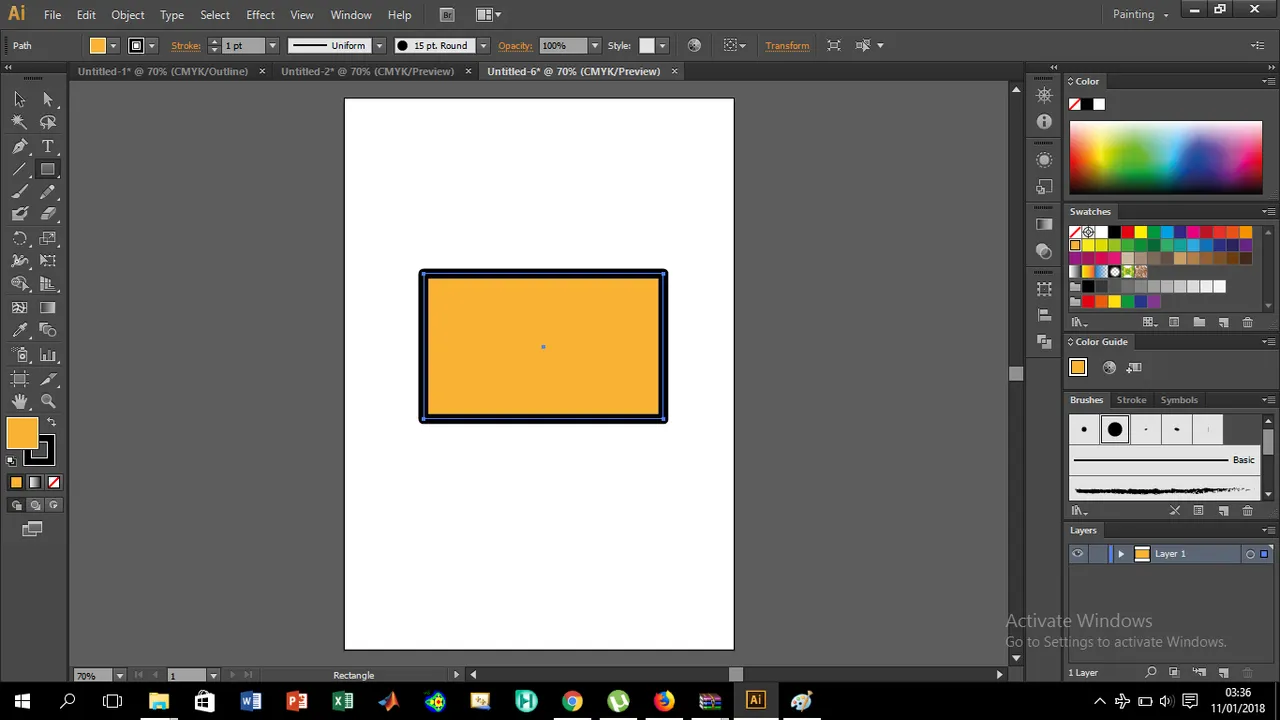1280x720 pixels.
Task: Swap fill and stroke colors
Action: [51, 422]
